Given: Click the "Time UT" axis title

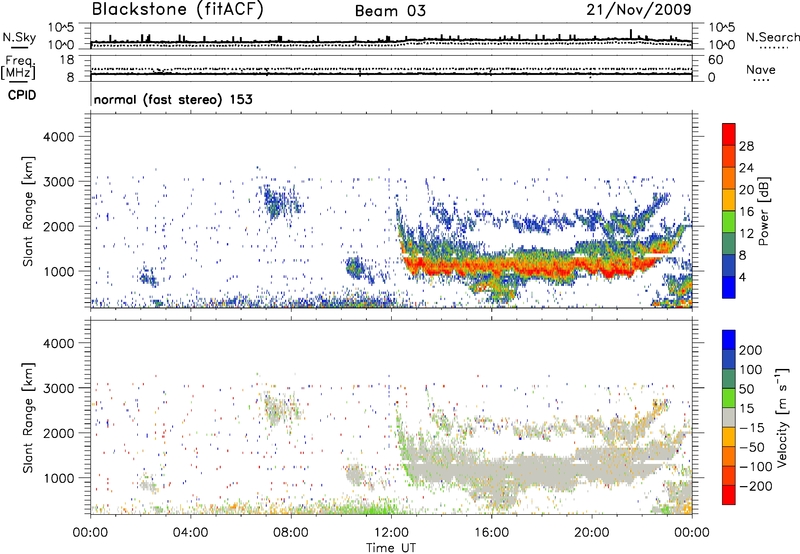Looking at the screenshot, I should pyautogui.click(x=391, y=548).
